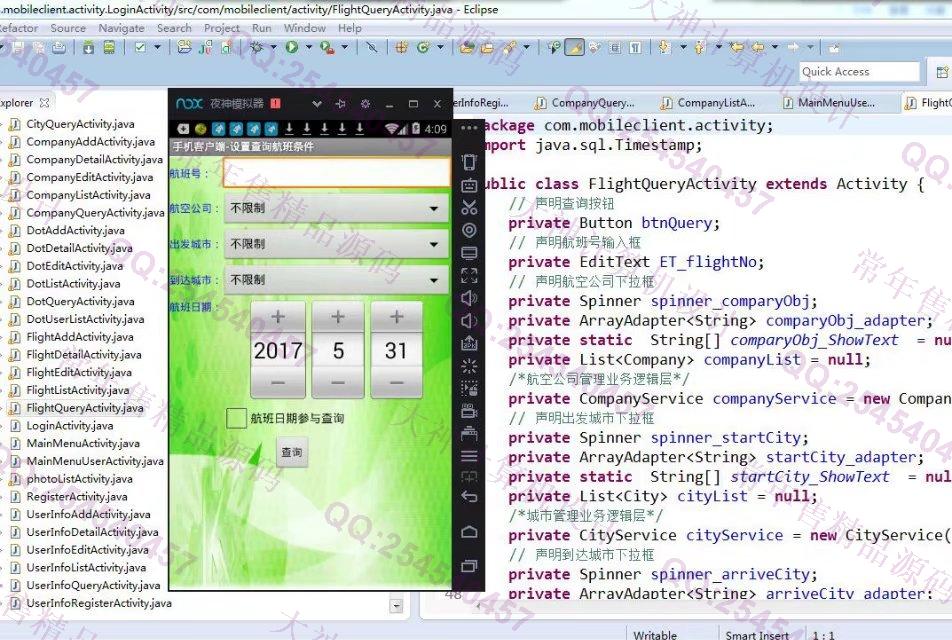Click Nox sidebar scissors screenshot icon

coord(469,207)
